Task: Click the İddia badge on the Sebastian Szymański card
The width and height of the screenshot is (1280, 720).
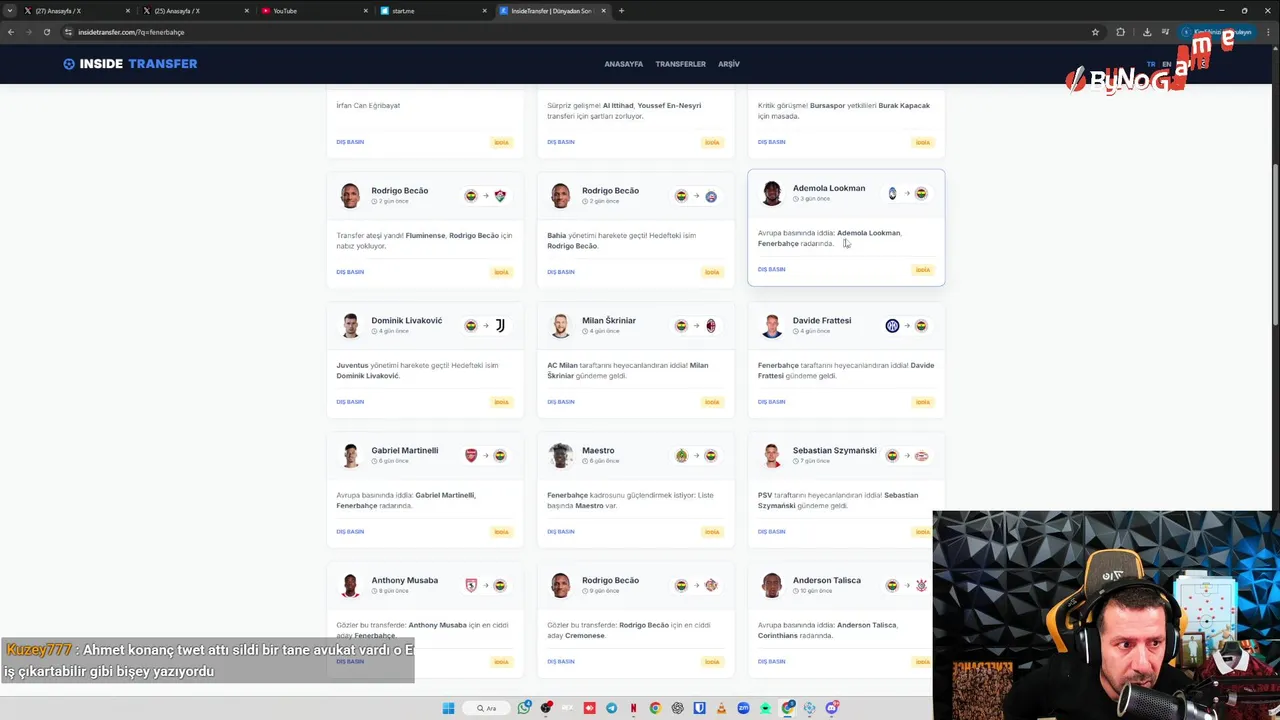Action: click(922, 532)
